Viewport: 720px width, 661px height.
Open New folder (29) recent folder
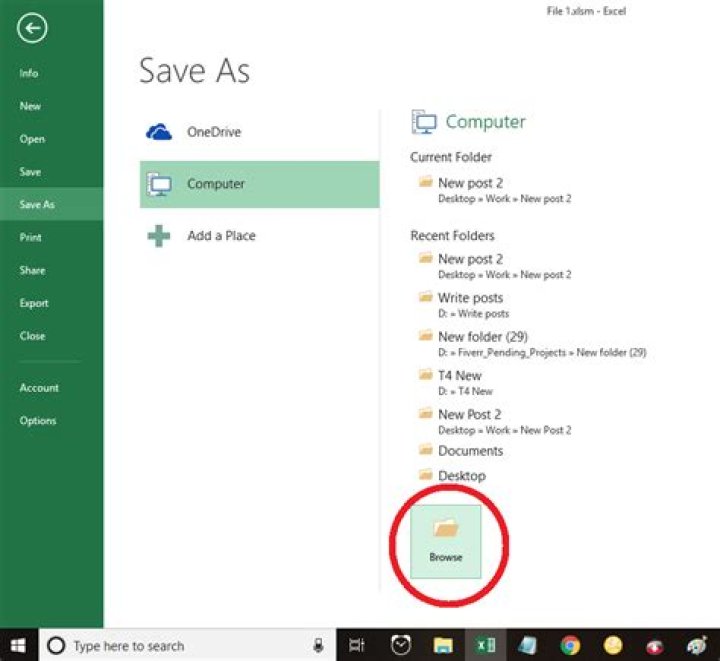(x=532, y=344)
